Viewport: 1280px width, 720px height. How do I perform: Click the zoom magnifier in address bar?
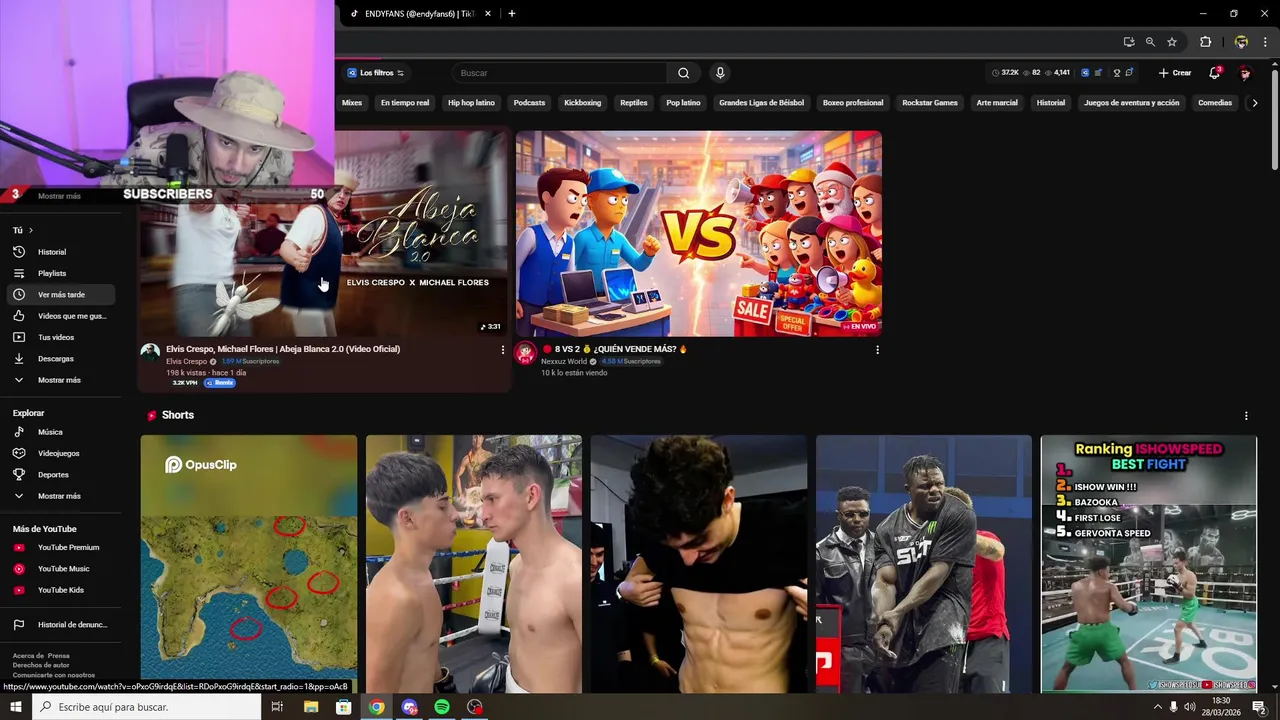click(1150, 42)
